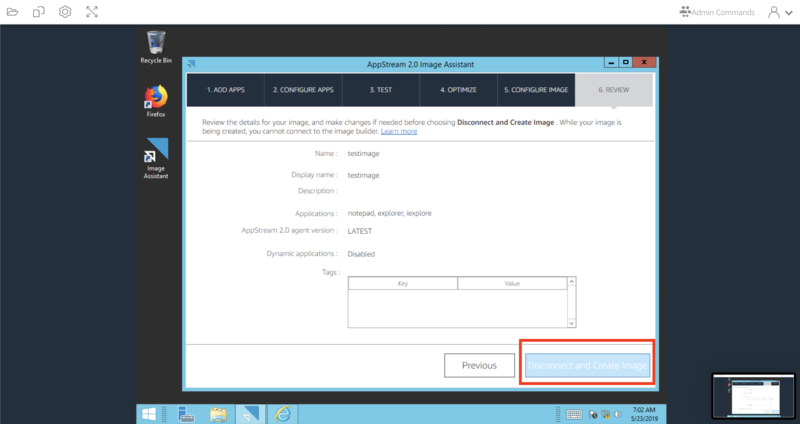Select the agent version value LATEST
Screen dimensions: 800x424
(x=360, y=231)
